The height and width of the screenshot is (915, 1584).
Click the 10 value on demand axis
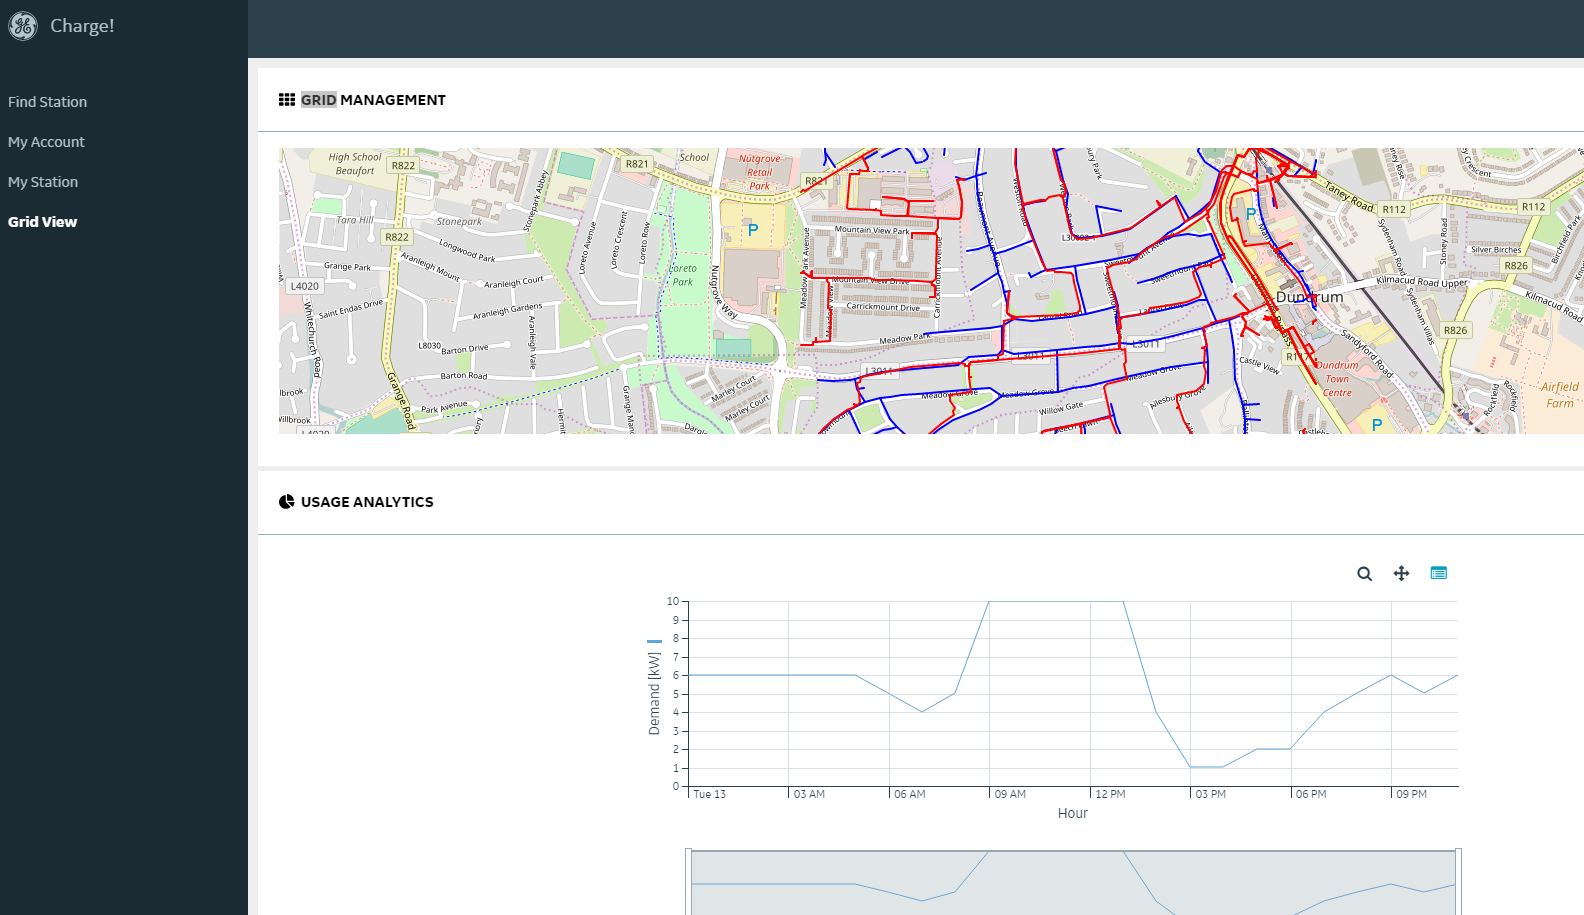tap(673, 601)
